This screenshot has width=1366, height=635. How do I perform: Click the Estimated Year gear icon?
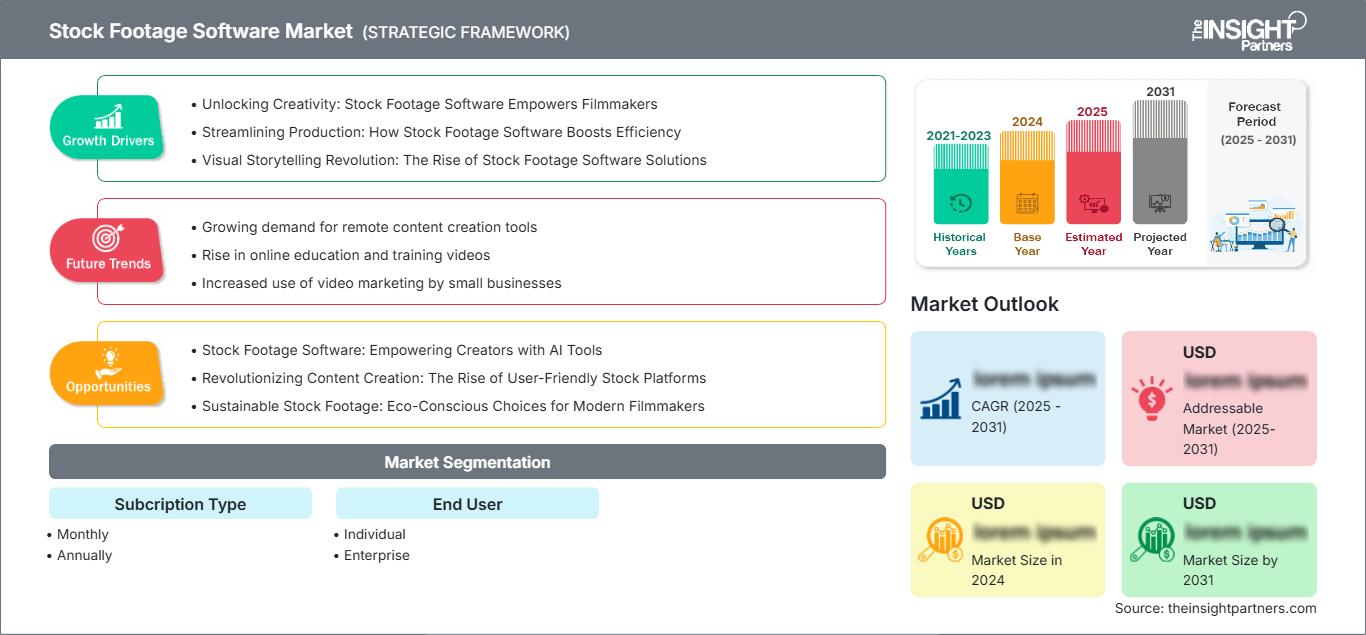click(x=1093, y=203)
